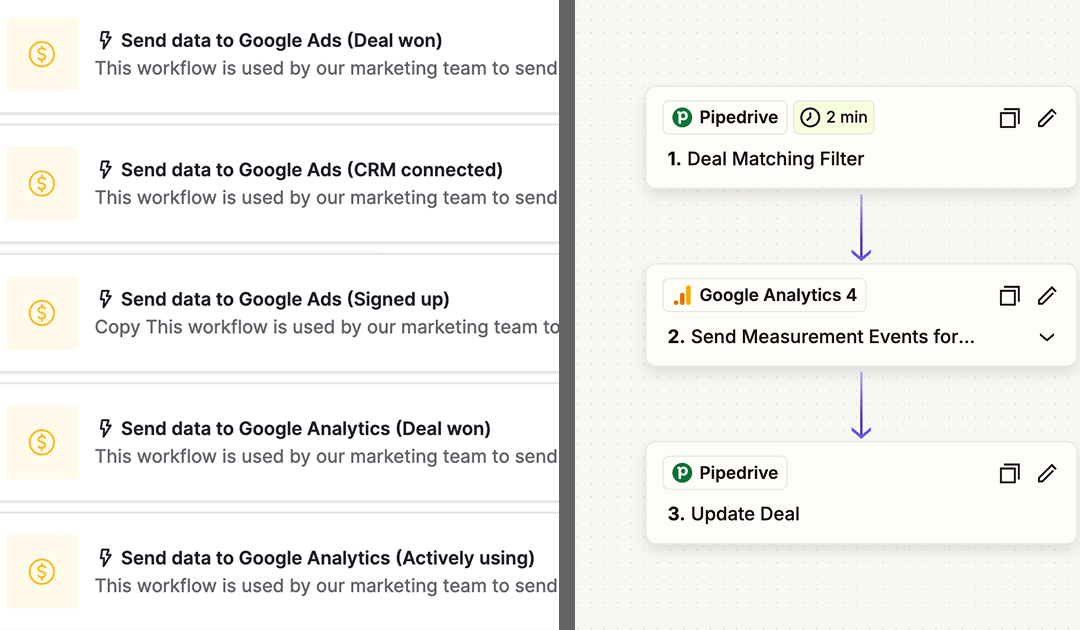Click dollar icon beside Google Ads (Deal won)
The image size is (1080, 630).
tap(41, 54)
